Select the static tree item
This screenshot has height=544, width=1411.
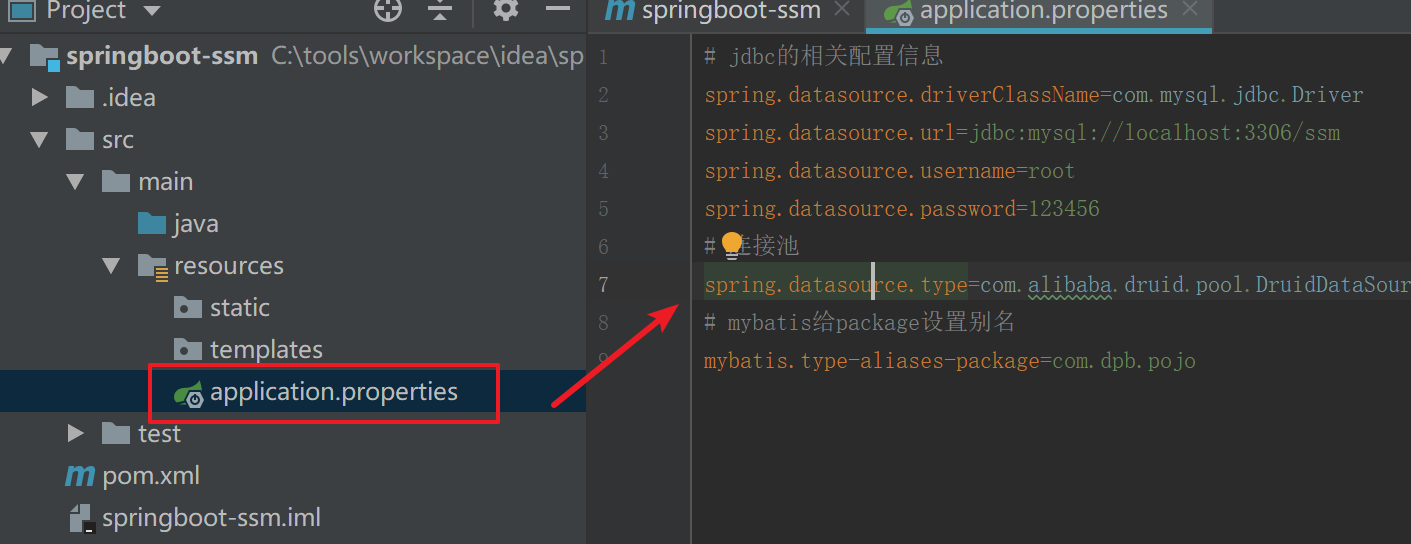click(x=240, y=307)
